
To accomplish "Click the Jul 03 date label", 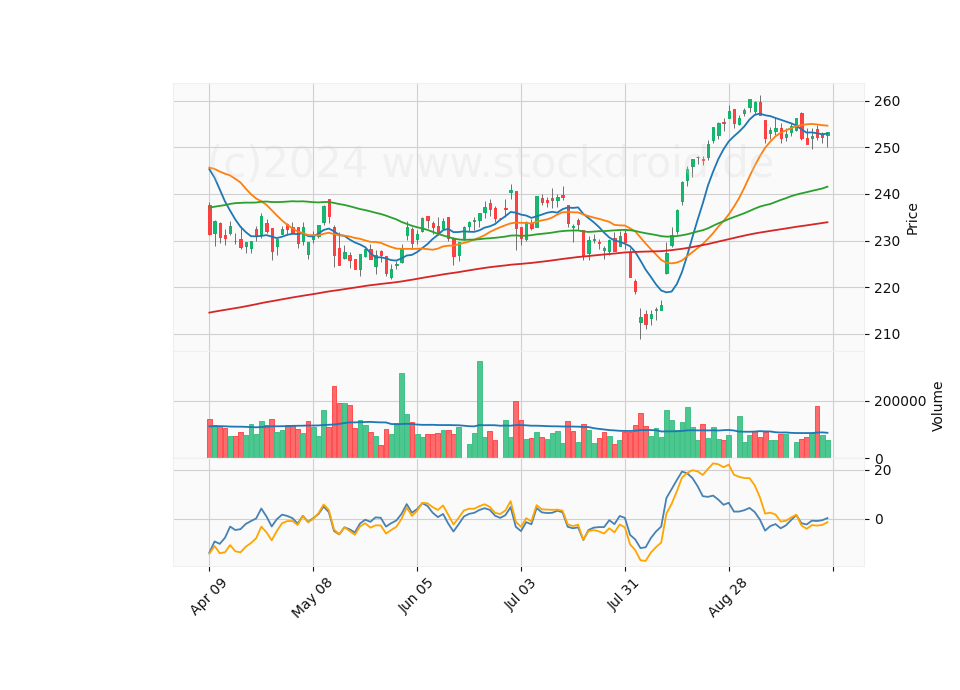I will pos(520,594).
